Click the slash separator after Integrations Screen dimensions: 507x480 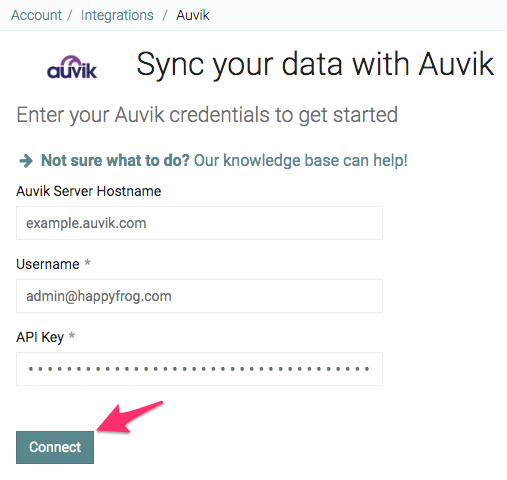click(164, 15)
